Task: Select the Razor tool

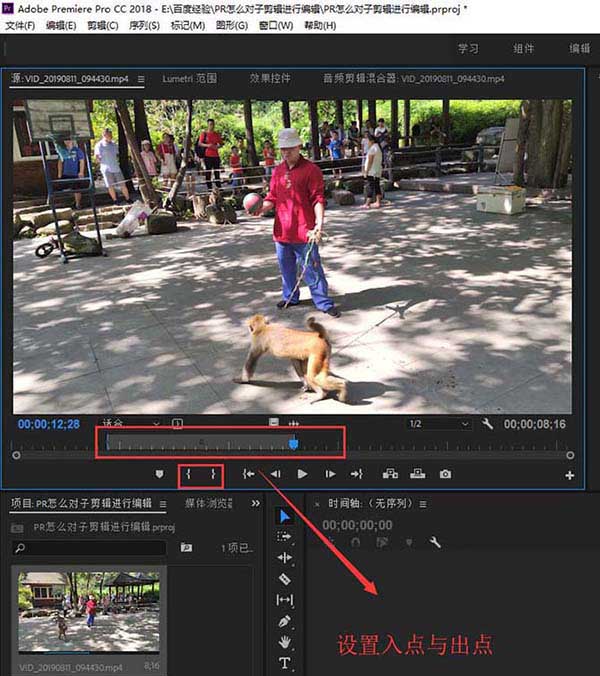Action: click(x=285, y=579)
